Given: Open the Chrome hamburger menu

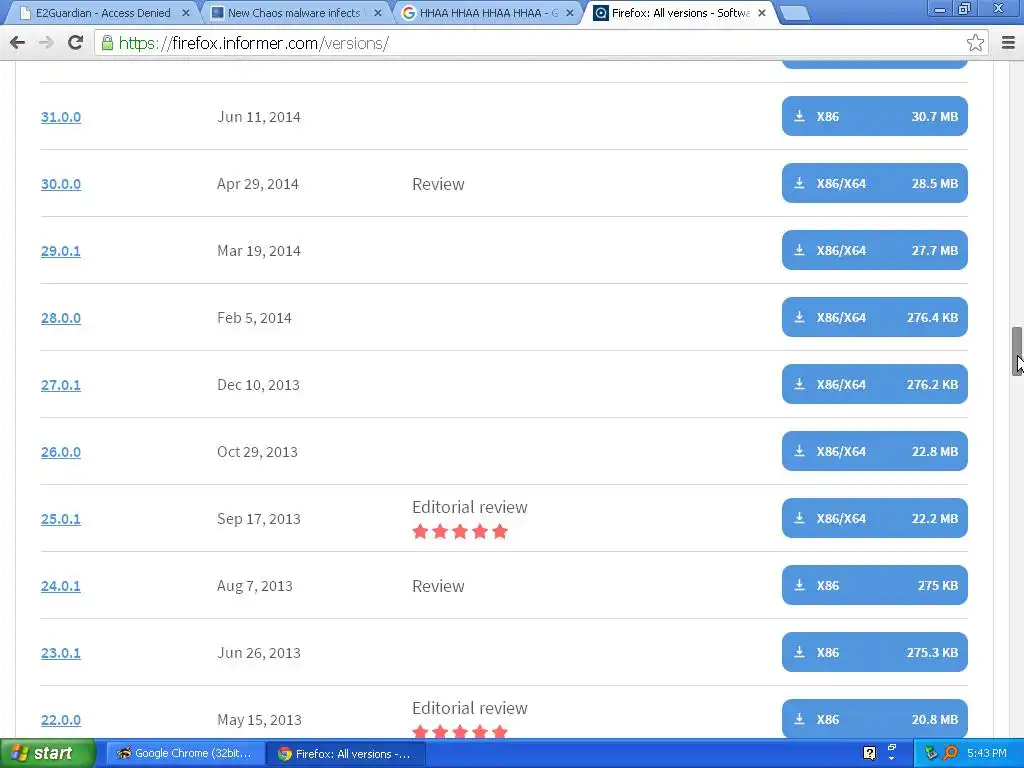Looking at the screenshot, I should (x=1008, y=43).
